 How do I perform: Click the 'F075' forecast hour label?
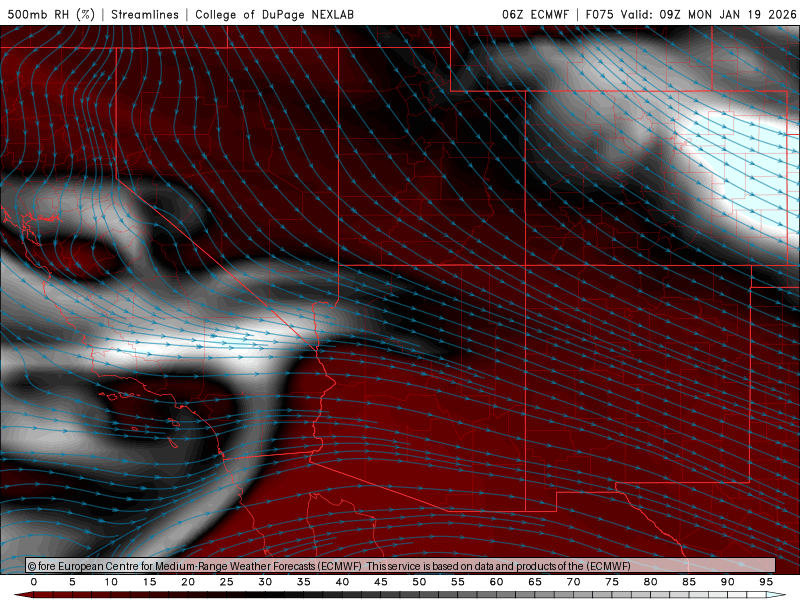(x=599, y=14)
